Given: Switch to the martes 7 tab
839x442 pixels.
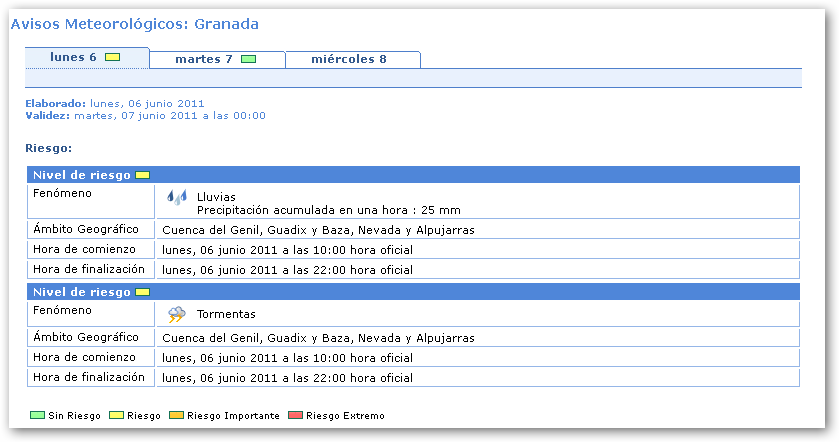Looking at the screenshot, I should [204, 60].
